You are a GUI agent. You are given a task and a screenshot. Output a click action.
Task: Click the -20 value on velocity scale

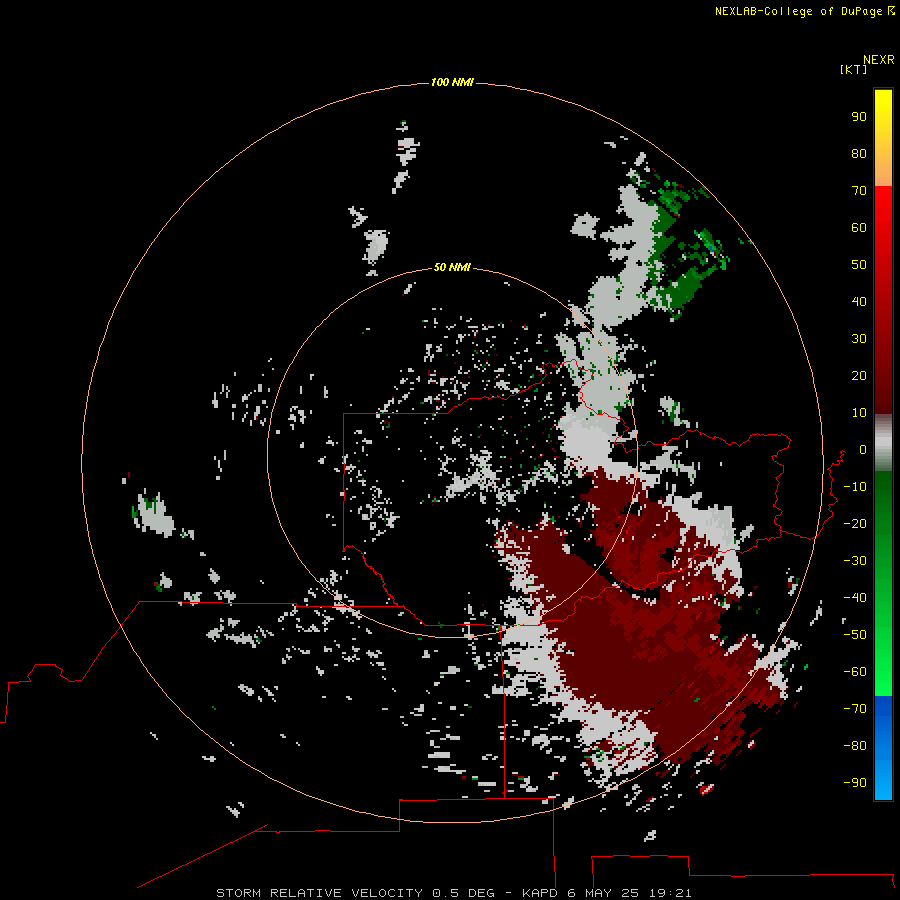click(855, 524)
